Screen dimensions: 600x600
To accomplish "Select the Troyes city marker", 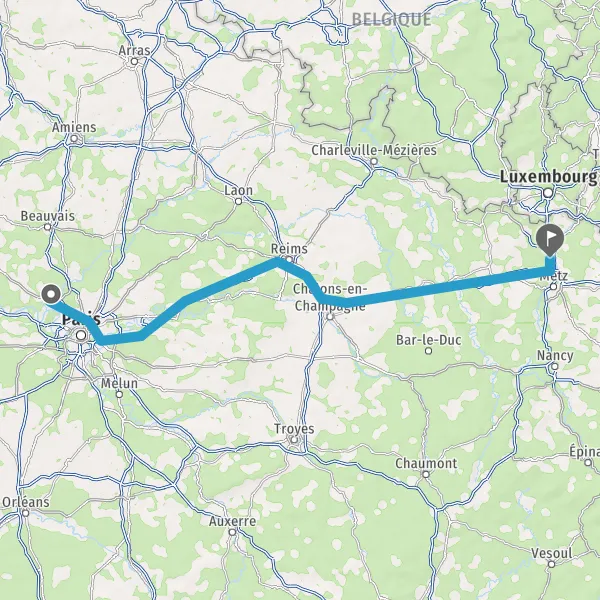I will 294,440.
